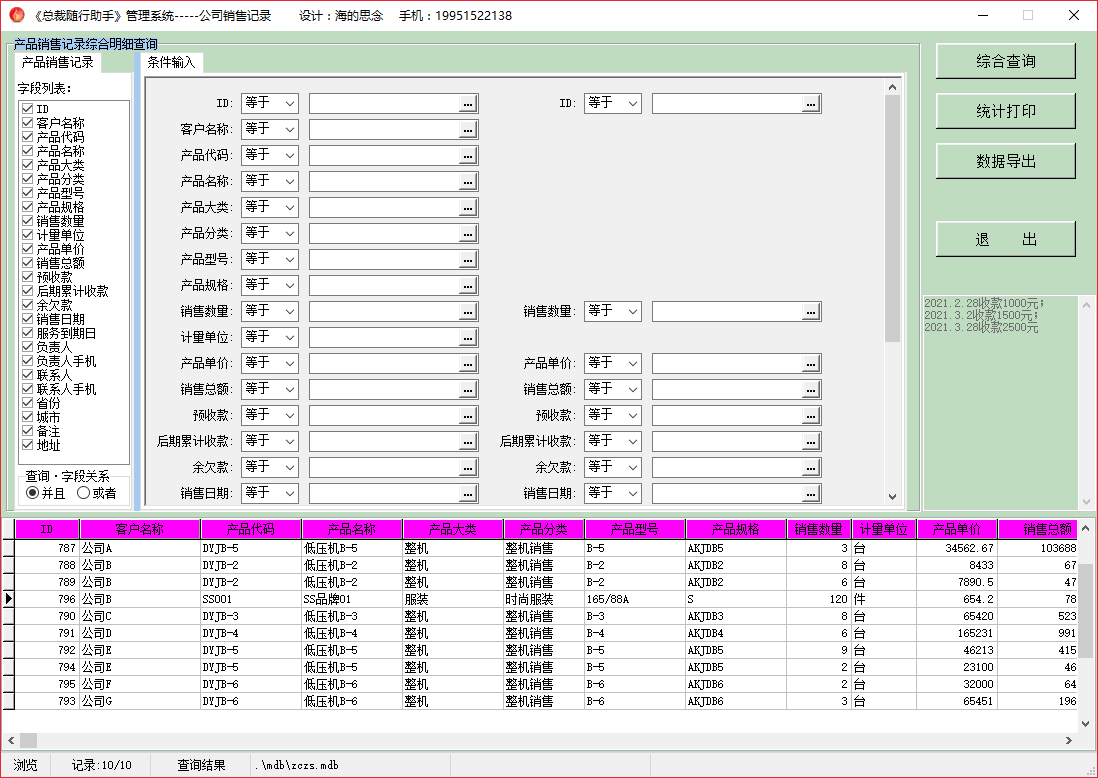
Task: Toggle the 产品型号 field checkbox
Action: pos(28,193)
